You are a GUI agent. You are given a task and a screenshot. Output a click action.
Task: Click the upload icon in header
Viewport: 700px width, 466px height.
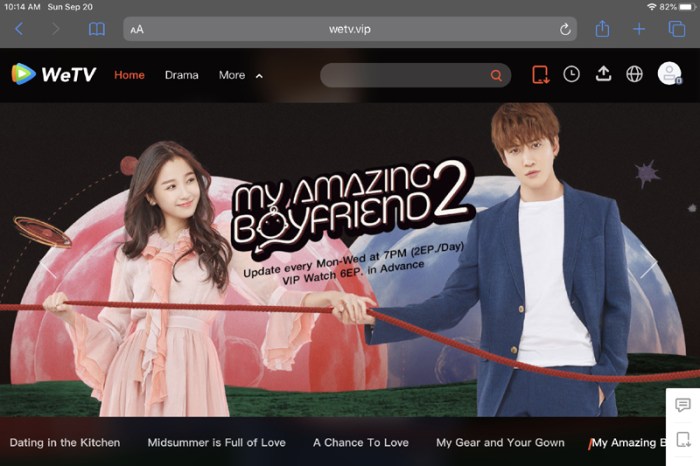tap(603, 74)
